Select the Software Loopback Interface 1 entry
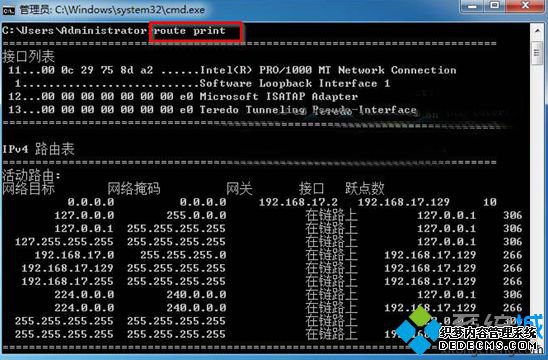The height and width of the screenshot is (360, 548). pos(203,83)
